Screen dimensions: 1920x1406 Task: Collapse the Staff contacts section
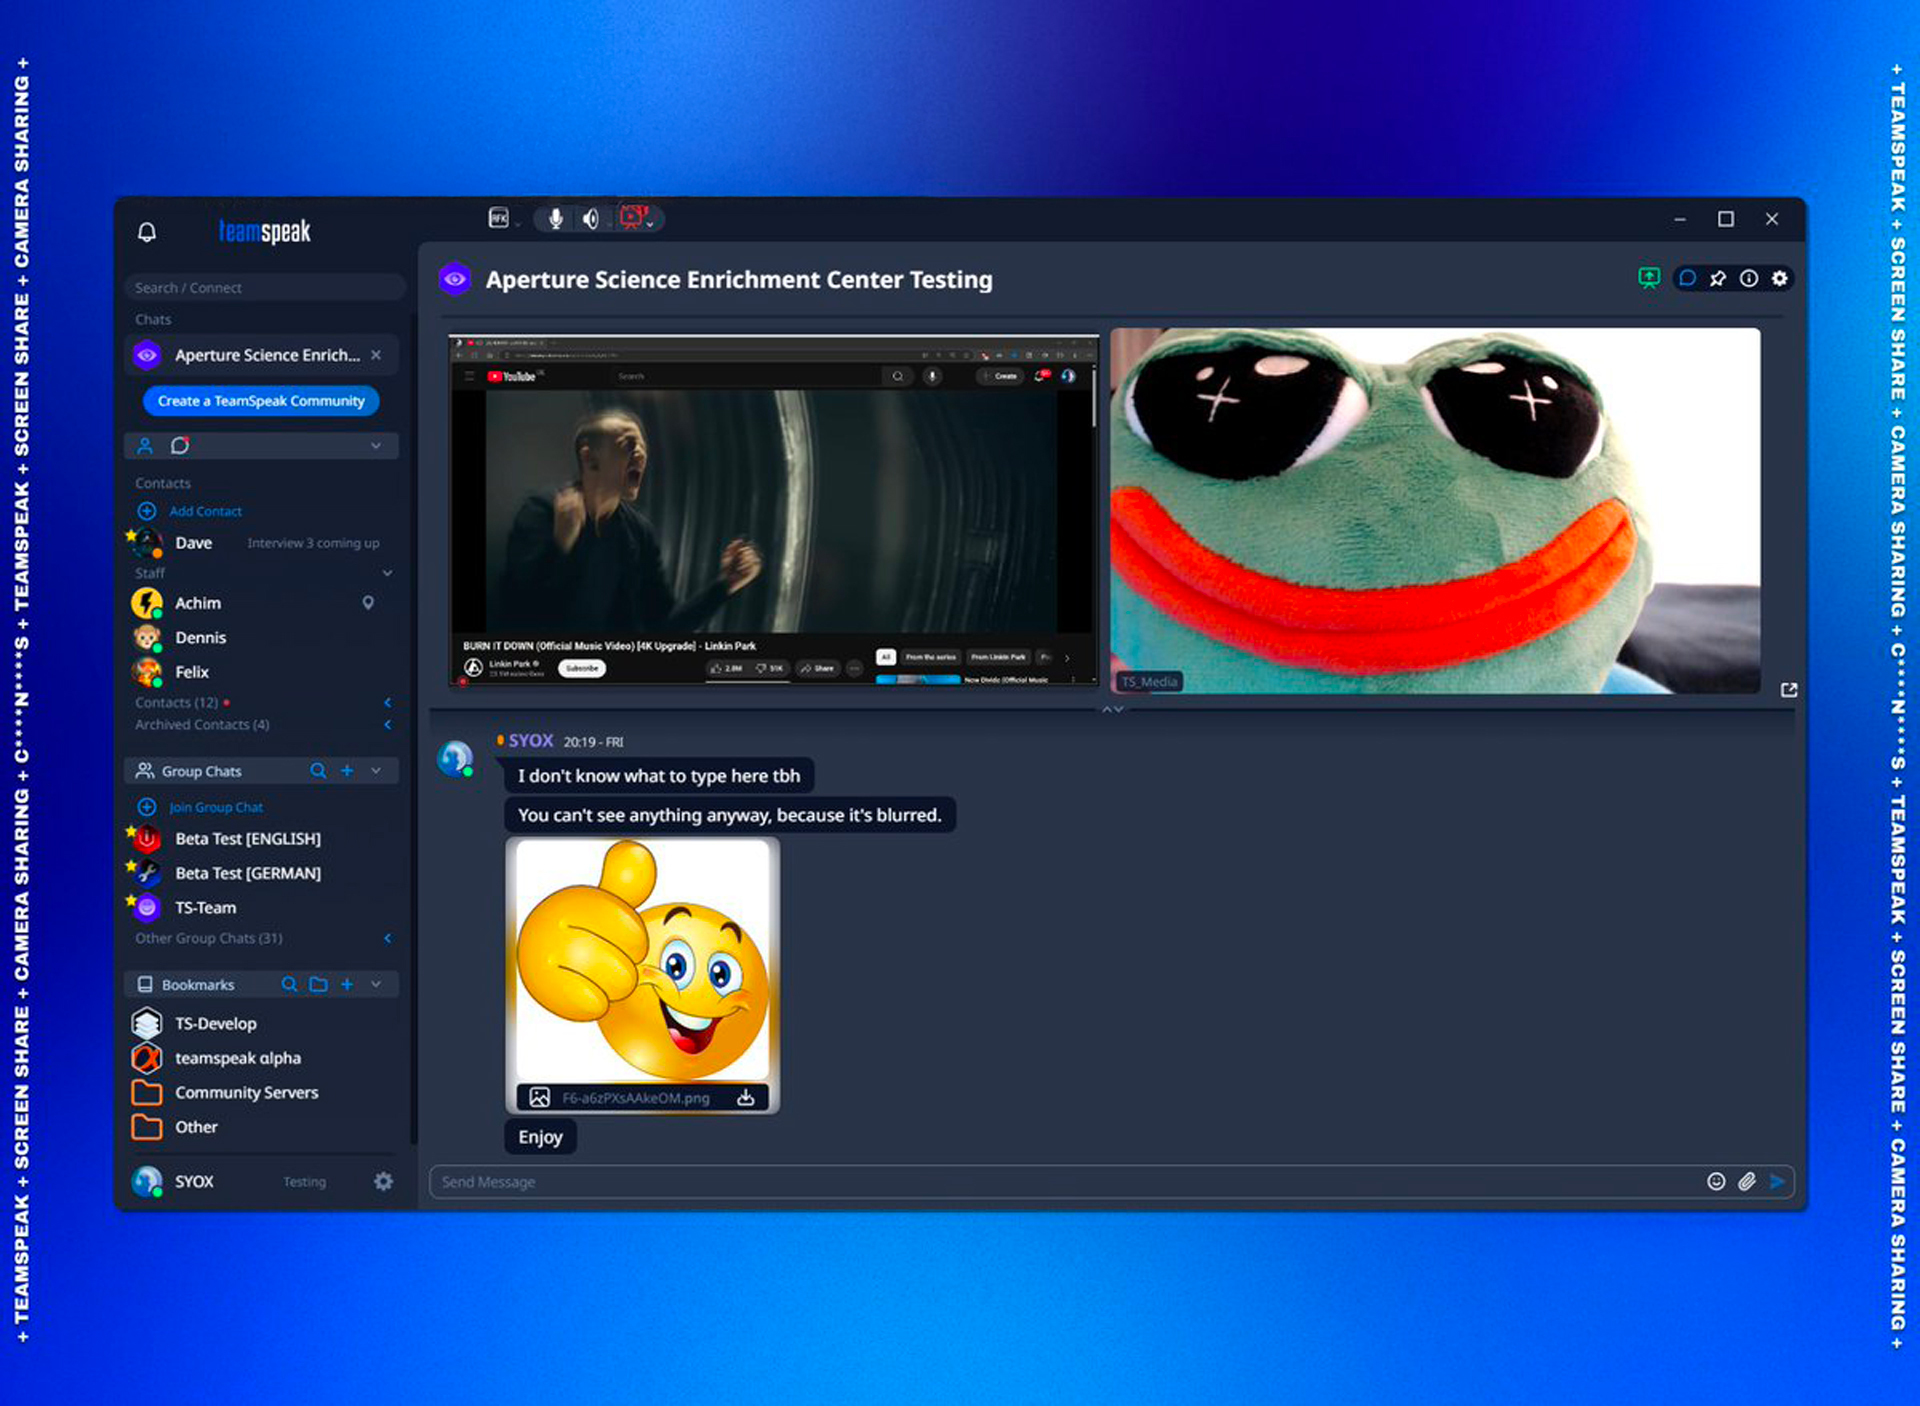pos(388,573)
